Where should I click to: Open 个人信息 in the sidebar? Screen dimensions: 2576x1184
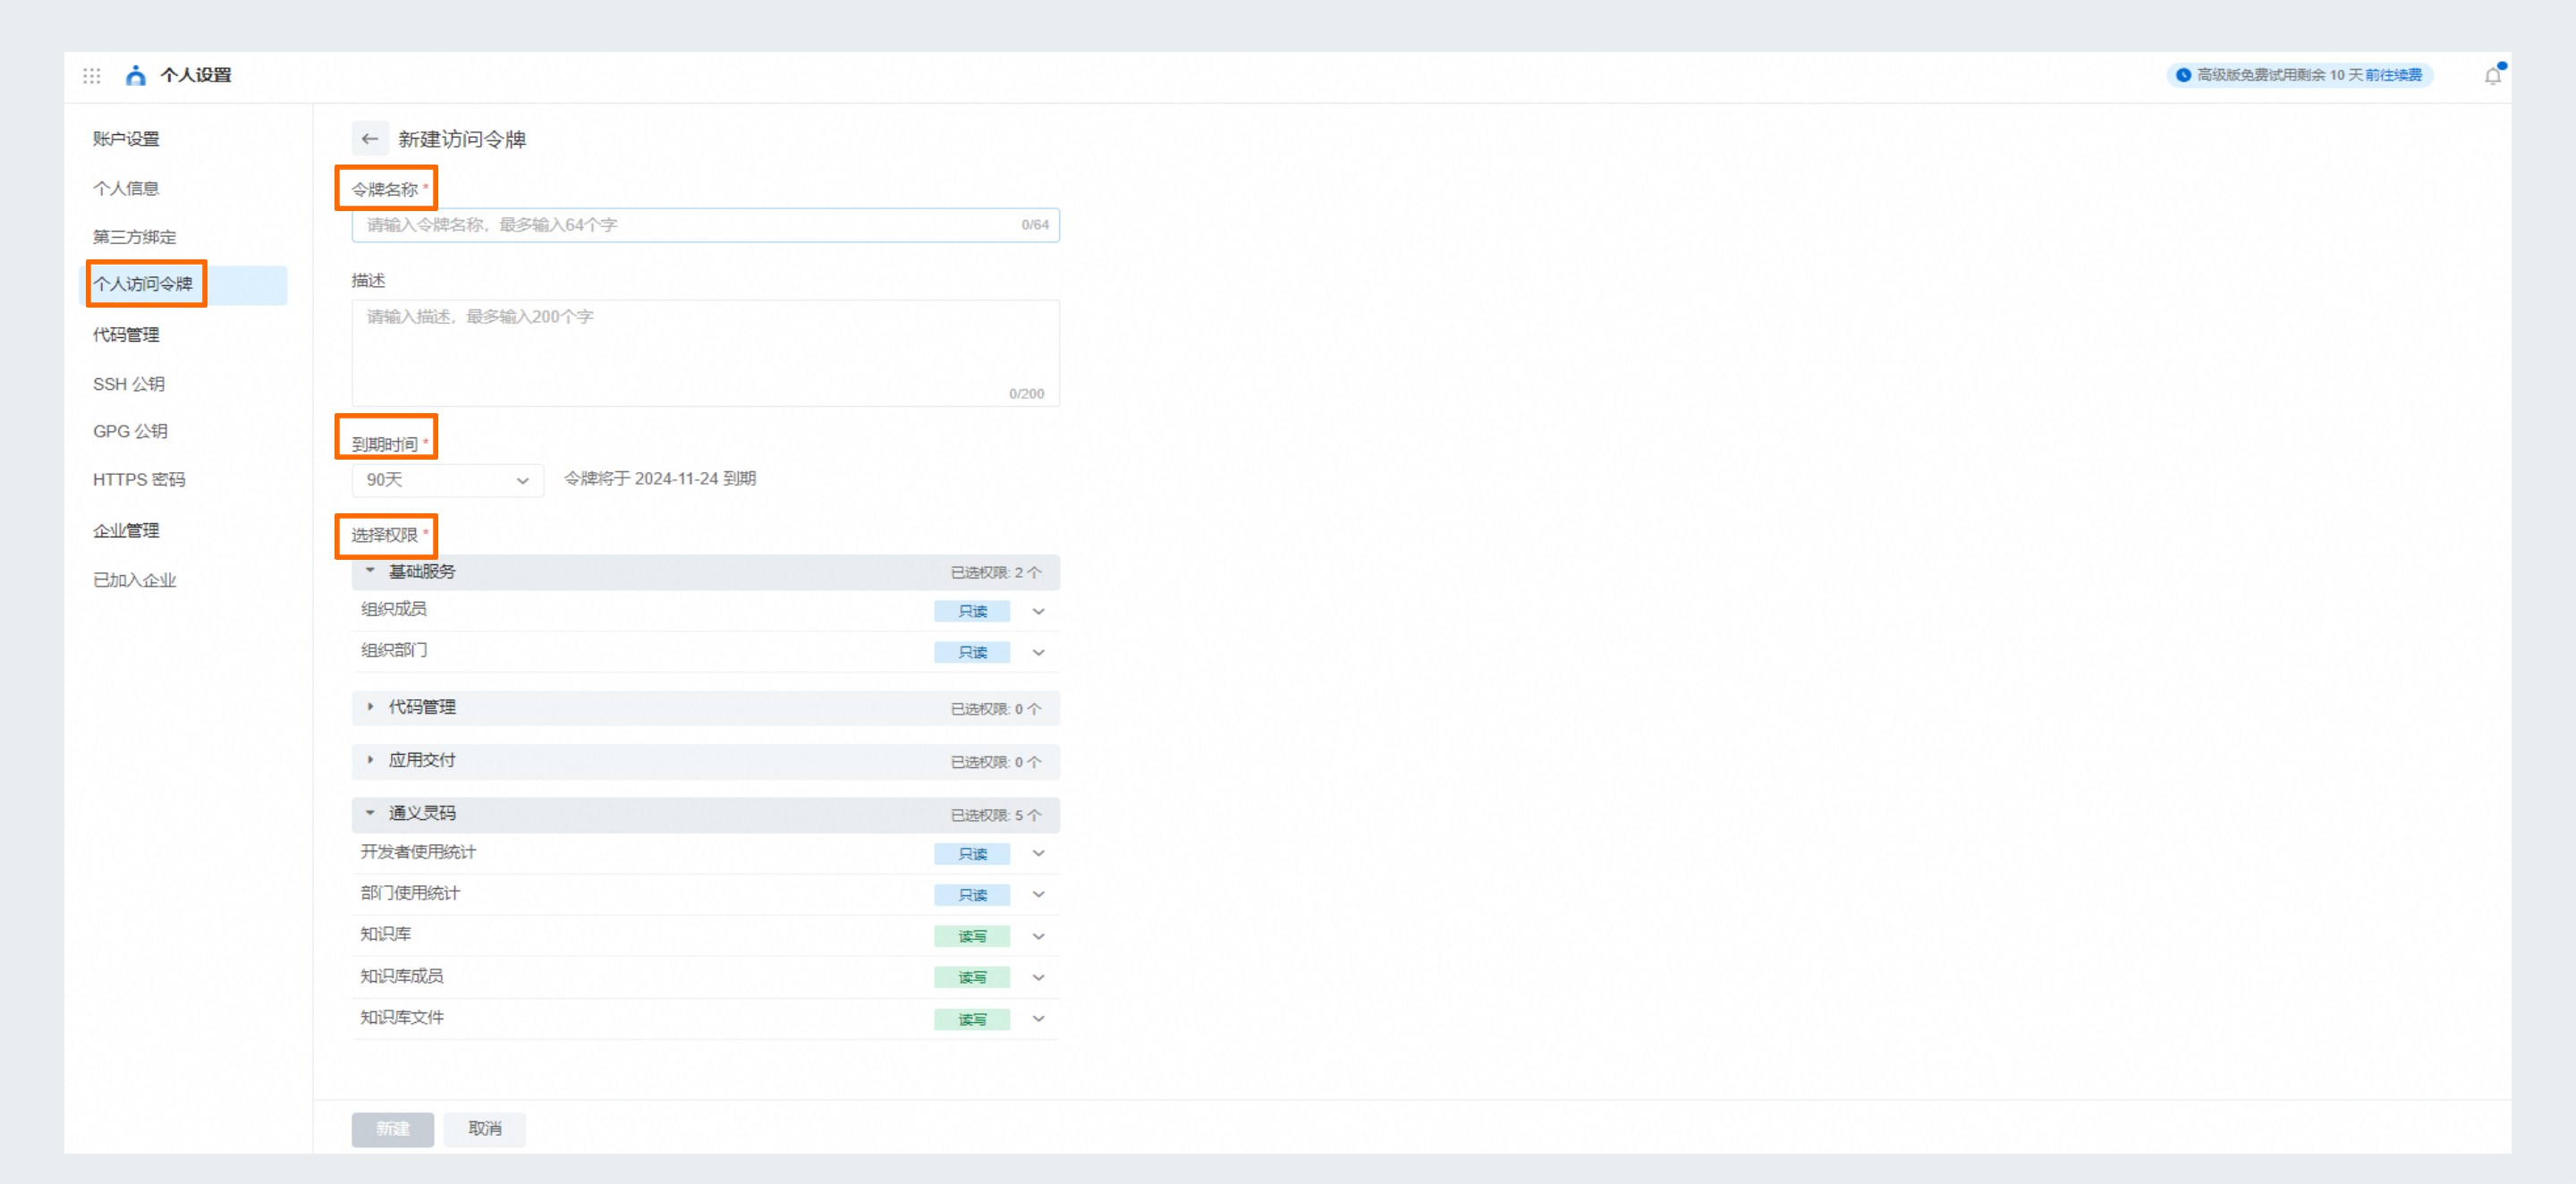(126, 188)
